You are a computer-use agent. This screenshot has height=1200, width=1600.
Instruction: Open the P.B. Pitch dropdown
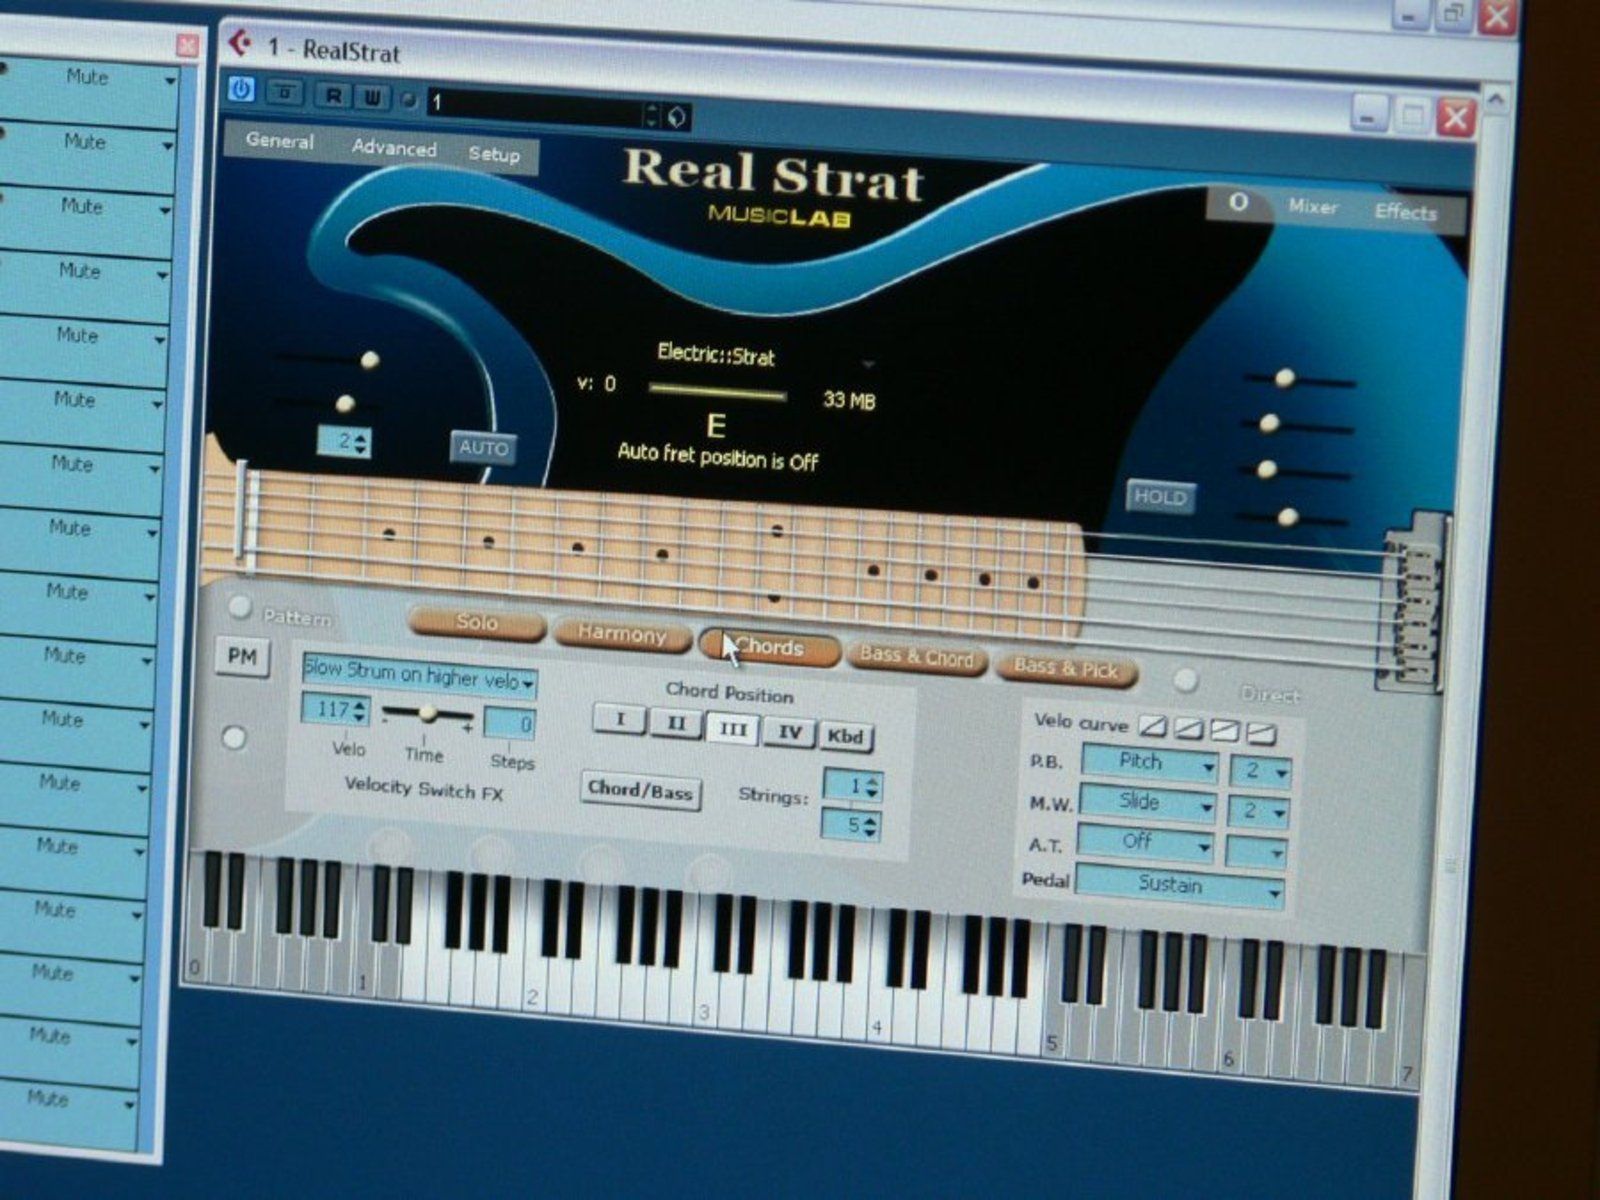click(1149, 764)
